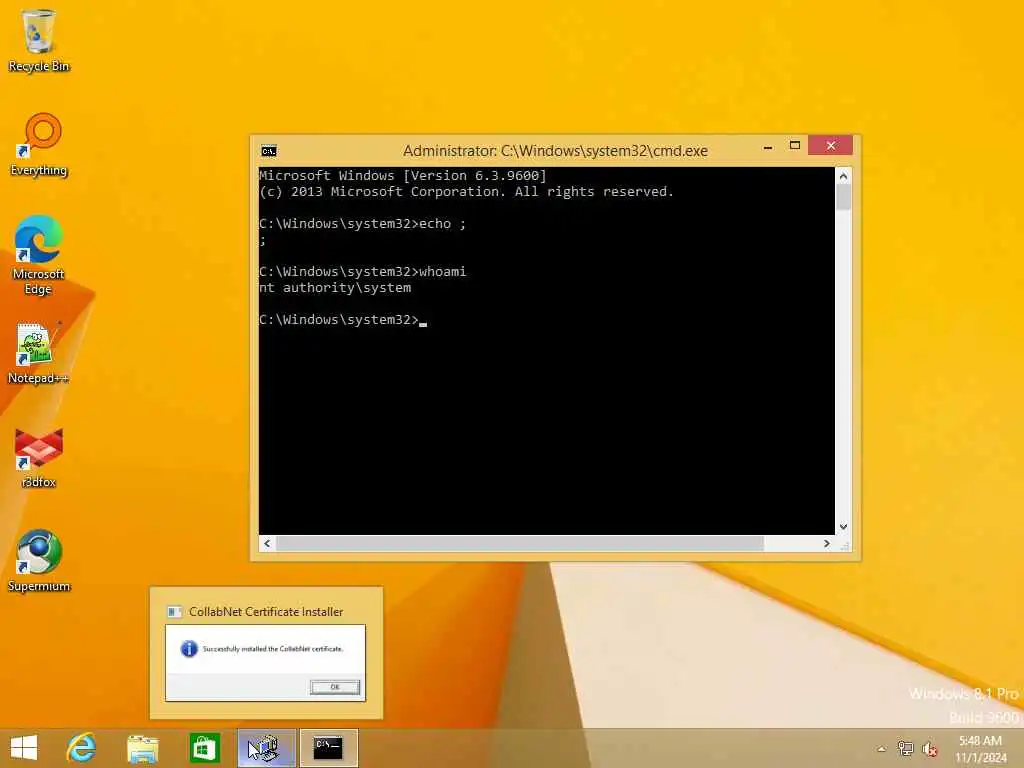Click the muted volume tray icon
The width and height of the screenshot is (1024, 768).
tap(930, 748)
